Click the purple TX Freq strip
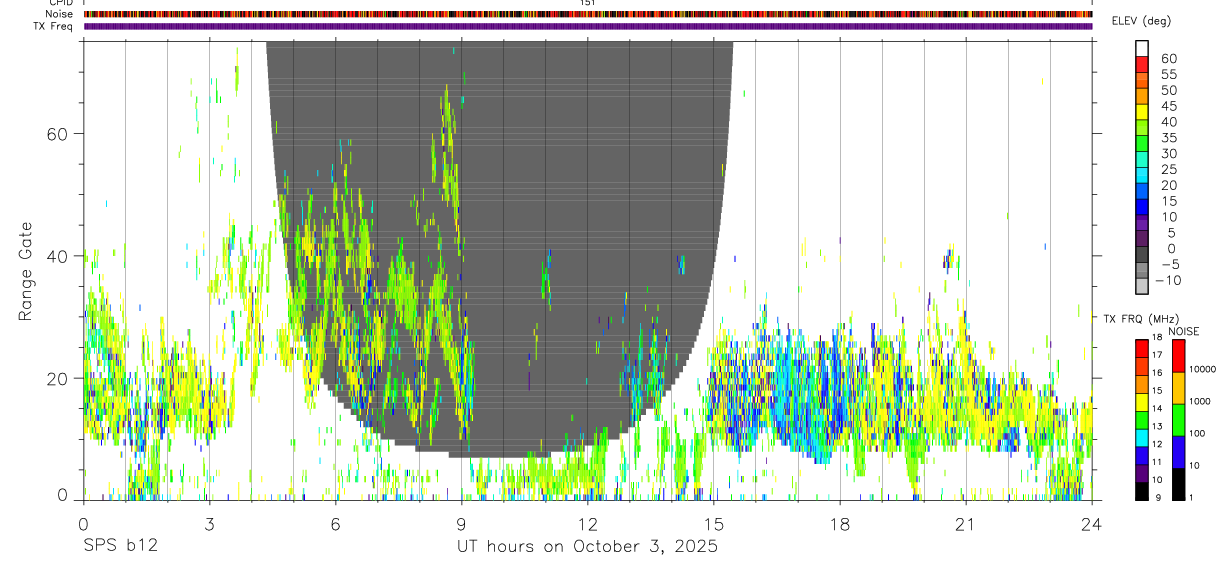1228x567 pixels. point(588,26)
